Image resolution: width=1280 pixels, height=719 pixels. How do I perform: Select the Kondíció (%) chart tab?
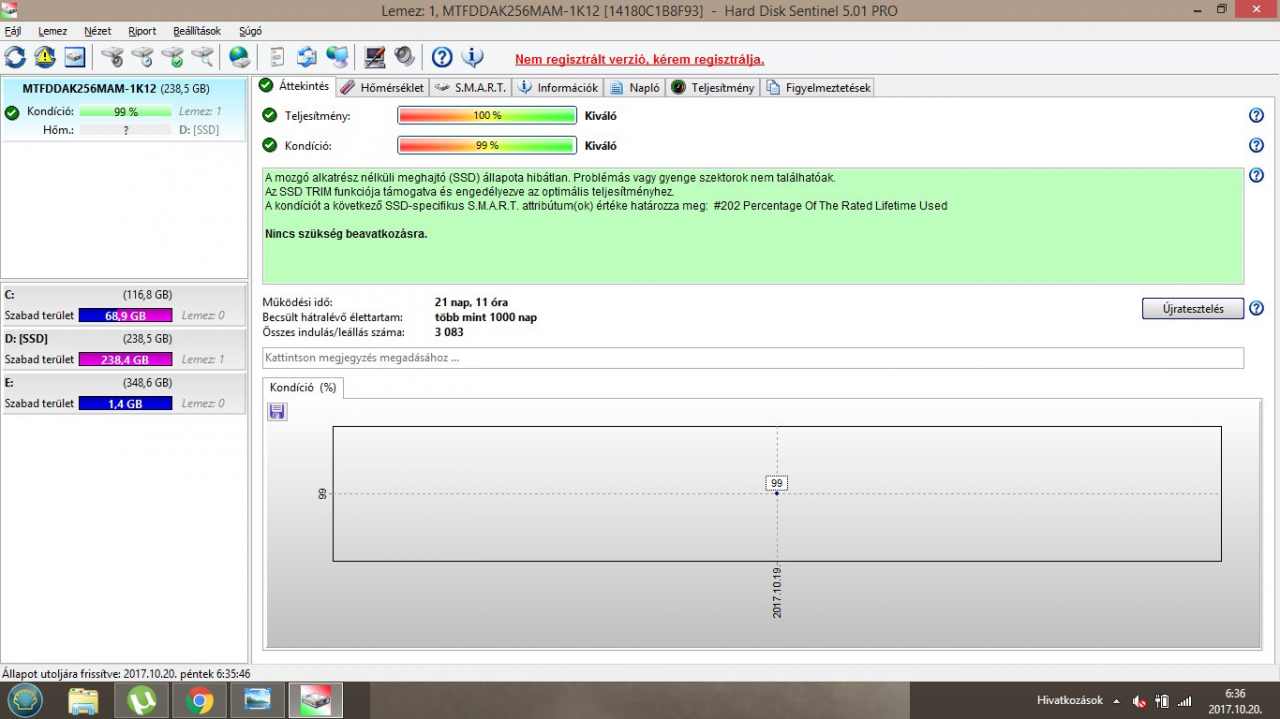click(x=303, y=387)
